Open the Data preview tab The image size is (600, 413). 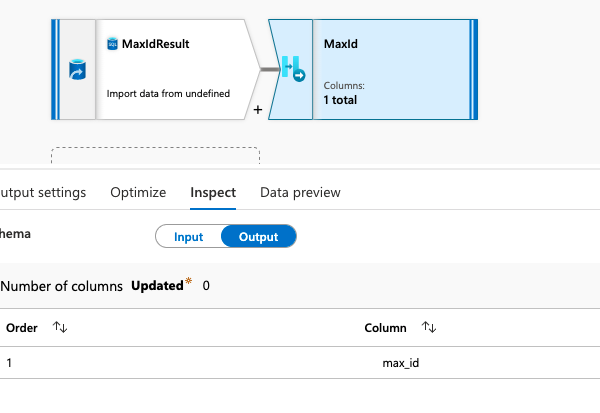[x=300, y=192]
